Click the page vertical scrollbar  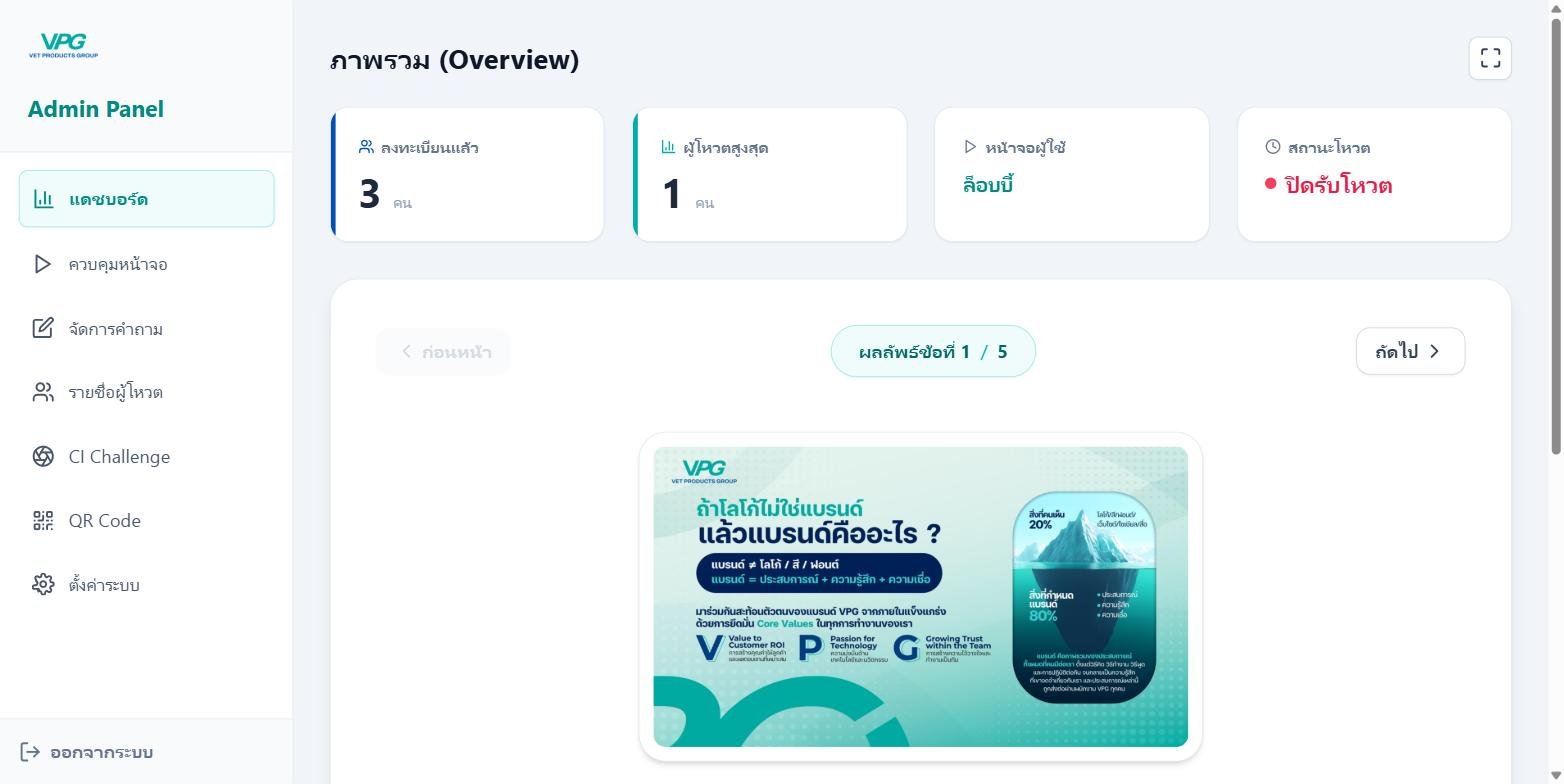[1555, 235]
